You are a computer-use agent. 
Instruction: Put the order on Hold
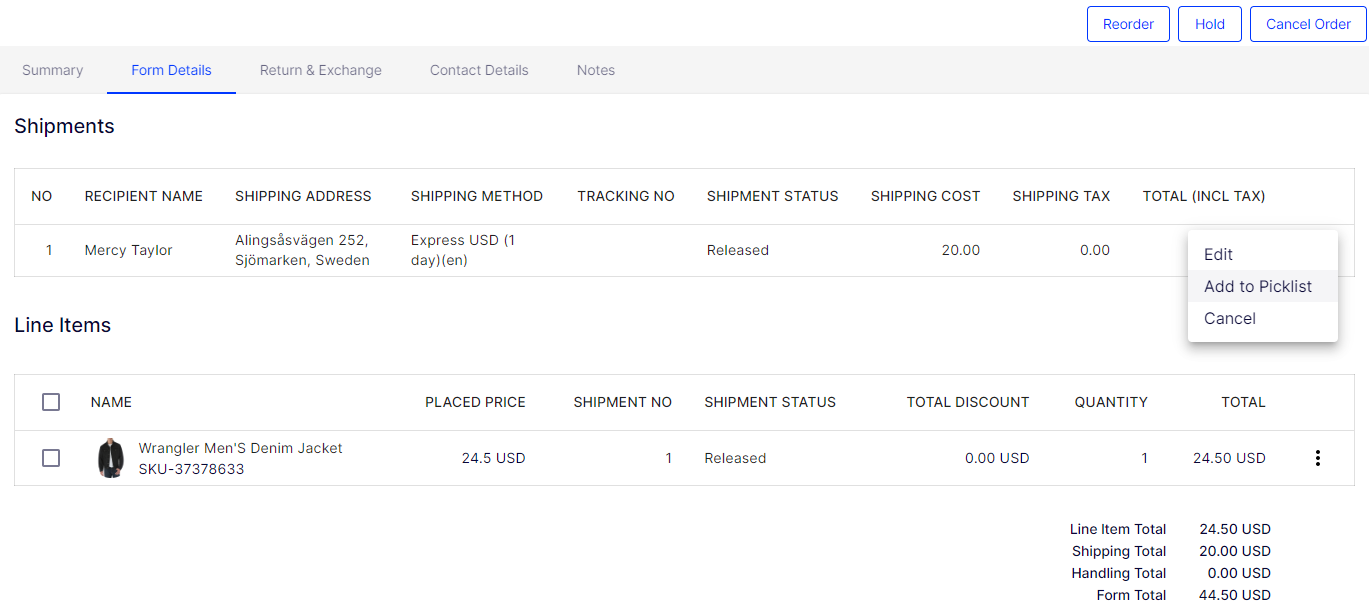pyautogui.click(x=1209, y=24)
